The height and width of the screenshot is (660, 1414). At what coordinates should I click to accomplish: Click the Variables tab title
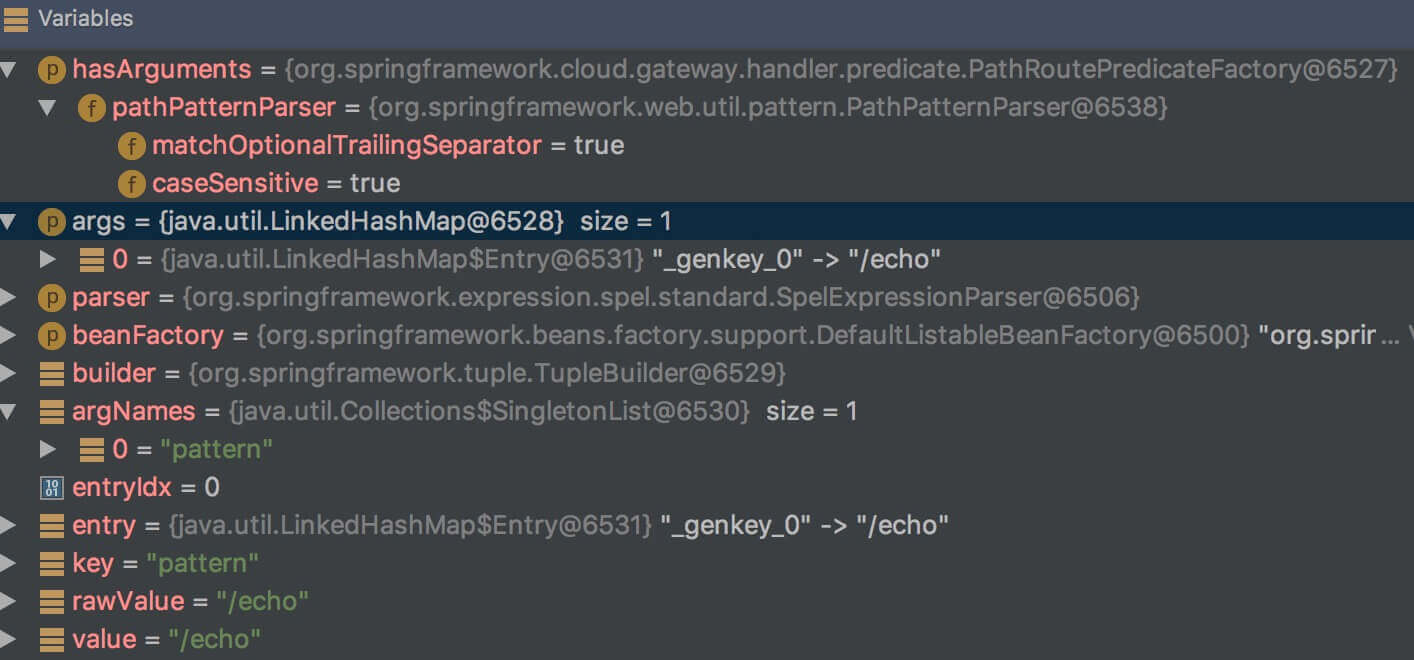(x=85, y=18)
